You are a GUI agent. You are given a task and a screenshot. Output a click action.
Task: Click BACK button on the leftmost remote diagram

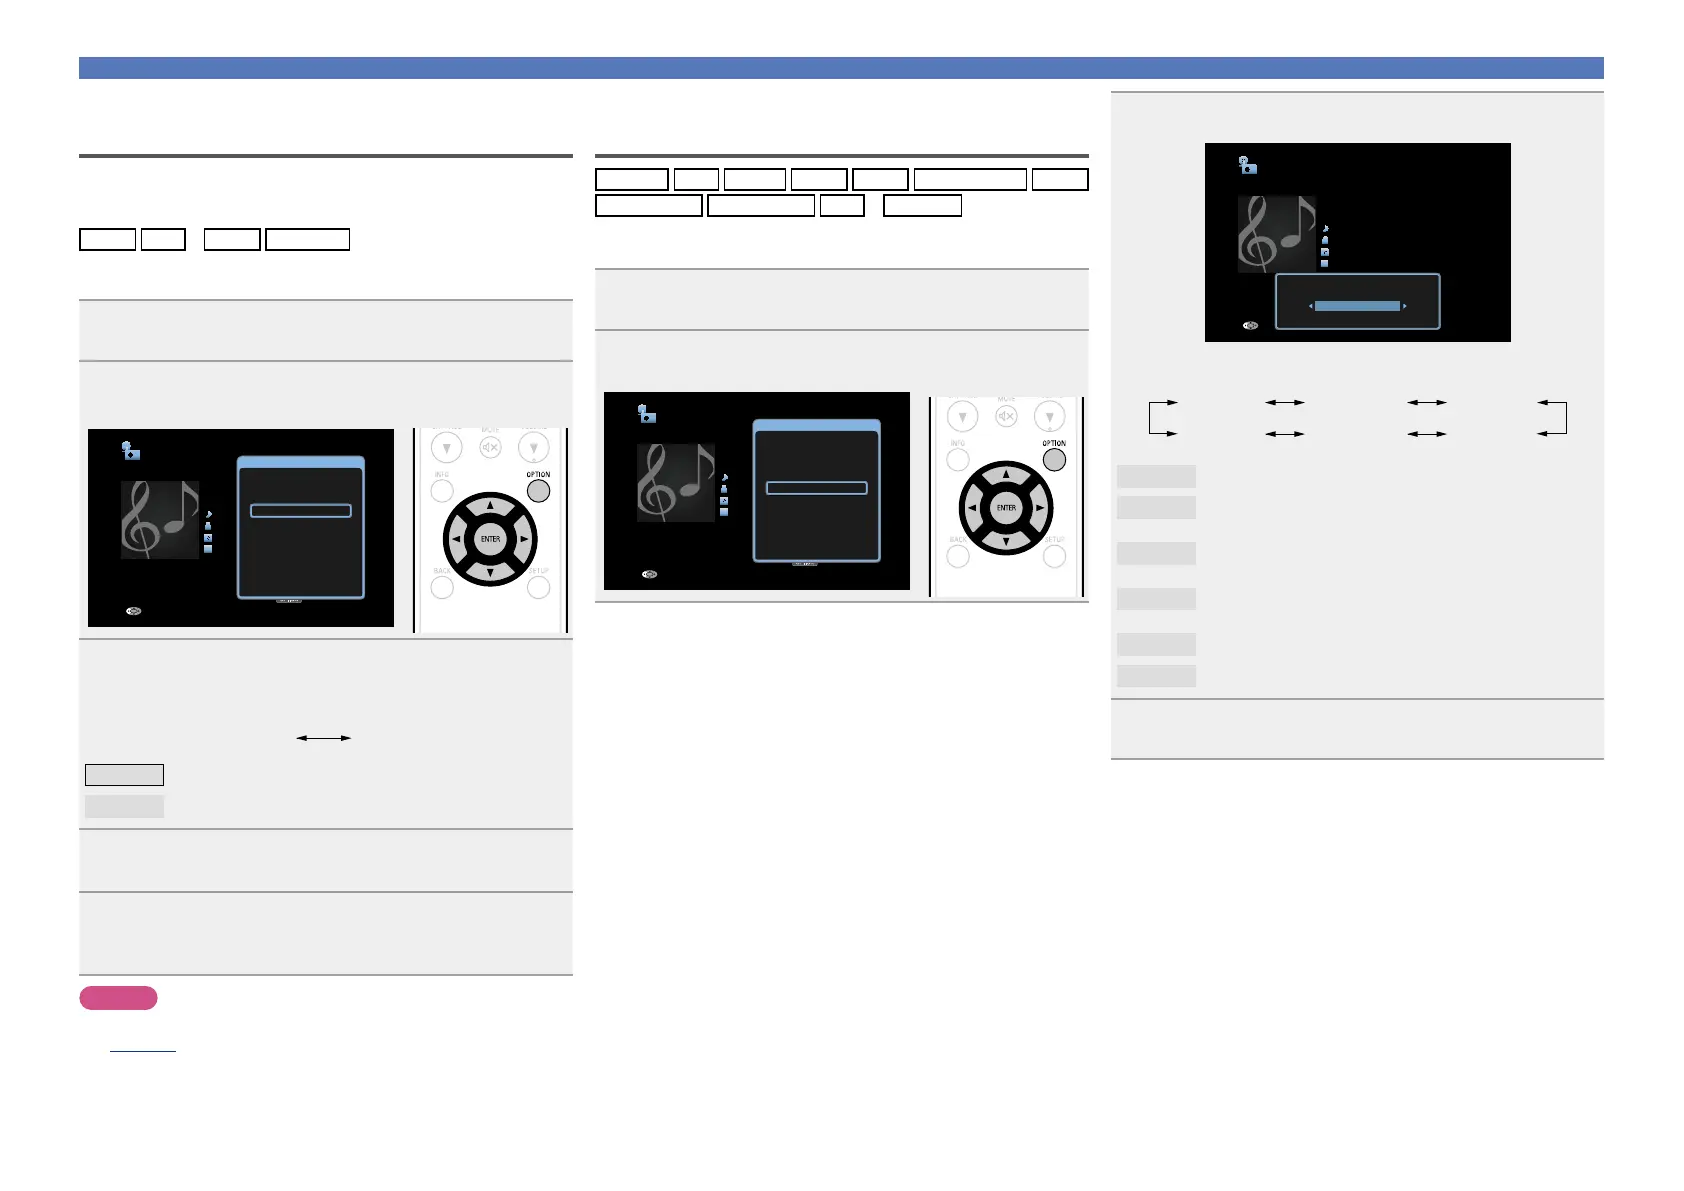(442, 587)
